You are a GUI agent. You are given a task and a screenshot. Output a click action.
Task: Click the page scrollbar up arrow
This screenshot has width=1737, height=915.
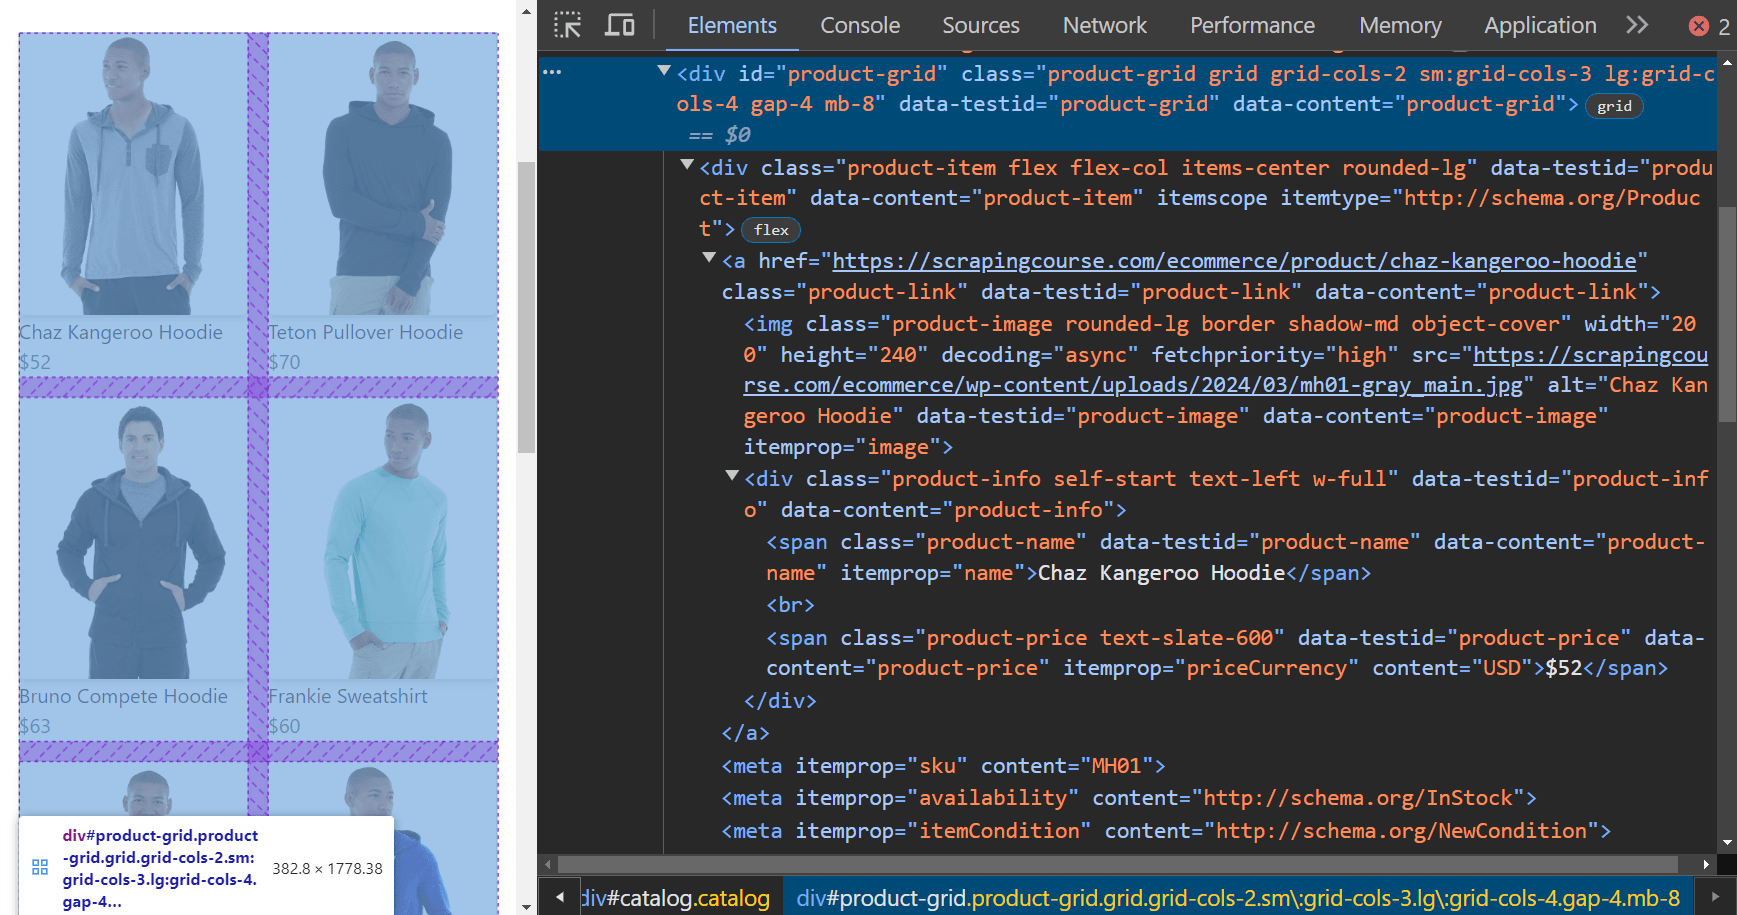tap(527, 12)
